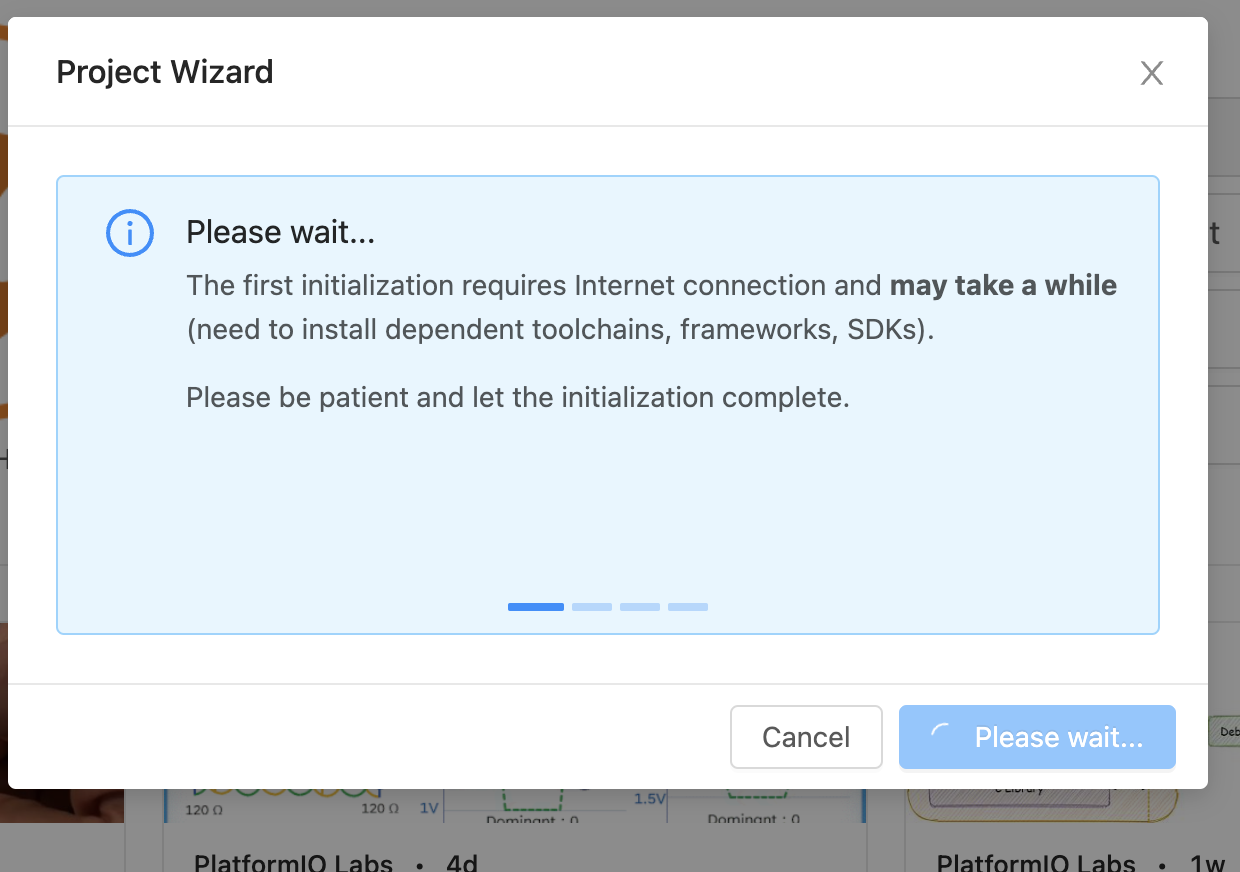Click the loading spinner icon
This screenshot has width=1240, height=872.
(x=941, y=737)
